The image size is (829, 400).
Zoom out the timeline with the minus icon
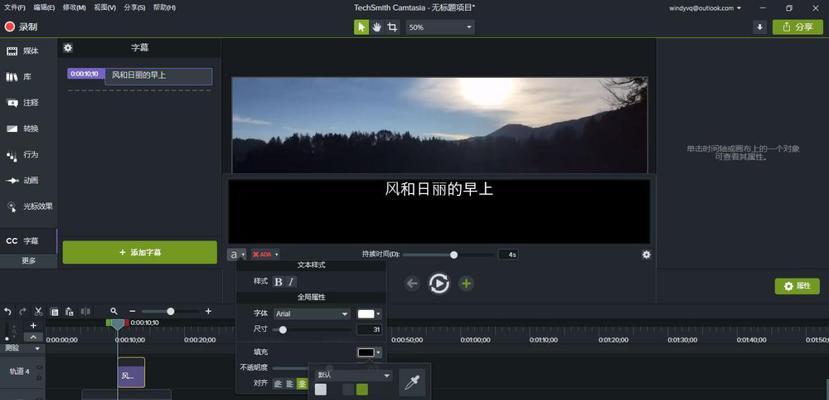[132, 312]
